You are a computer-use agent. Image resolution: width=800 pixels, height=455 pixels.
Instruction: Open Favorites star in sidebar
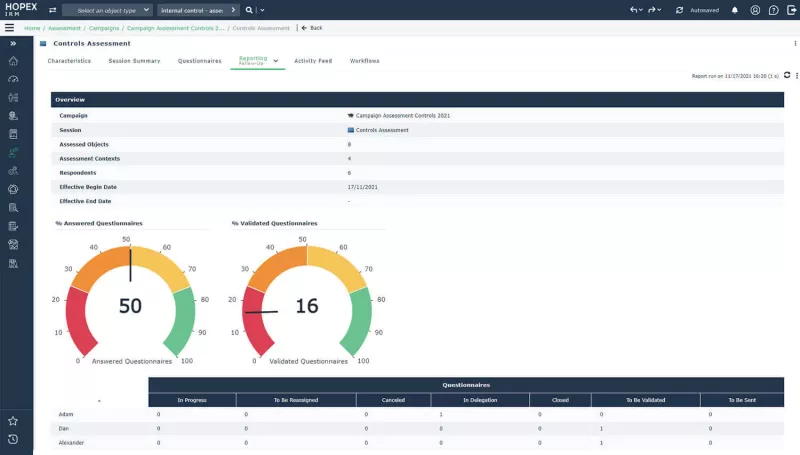tap(13, 421)
